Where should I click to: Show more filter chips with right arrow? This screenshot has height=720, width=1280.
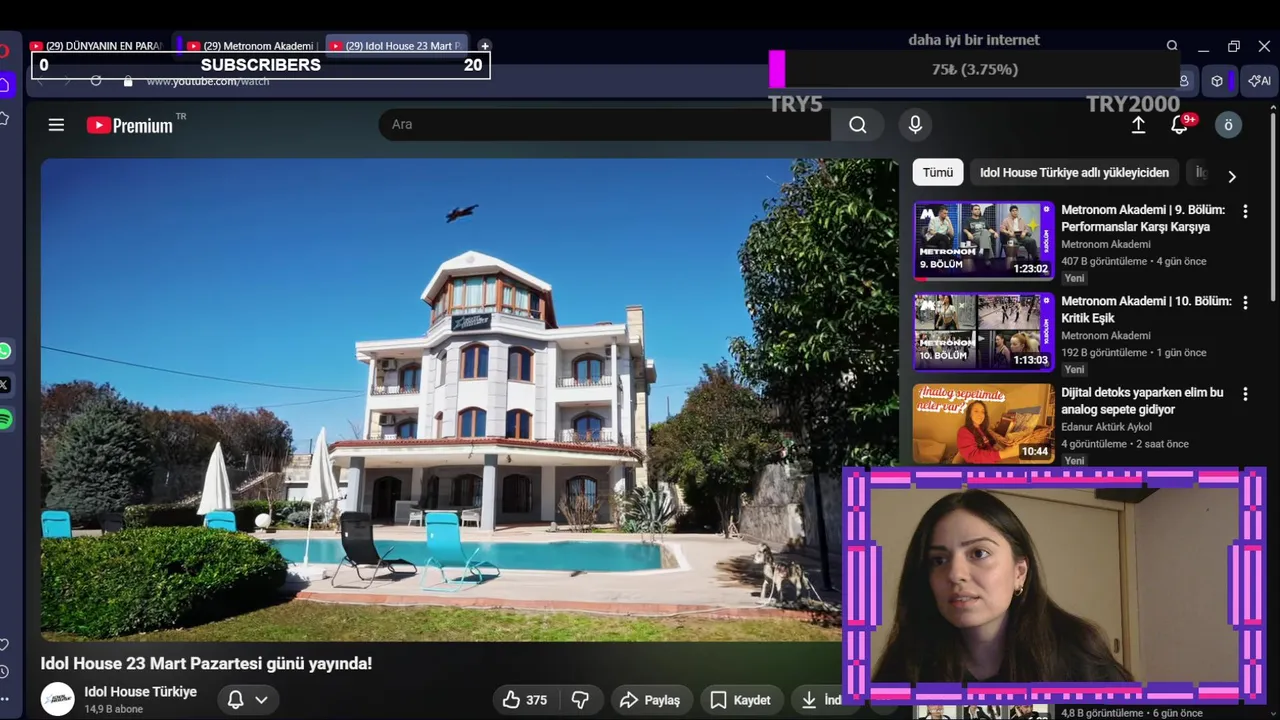[x=1232, y=176]
